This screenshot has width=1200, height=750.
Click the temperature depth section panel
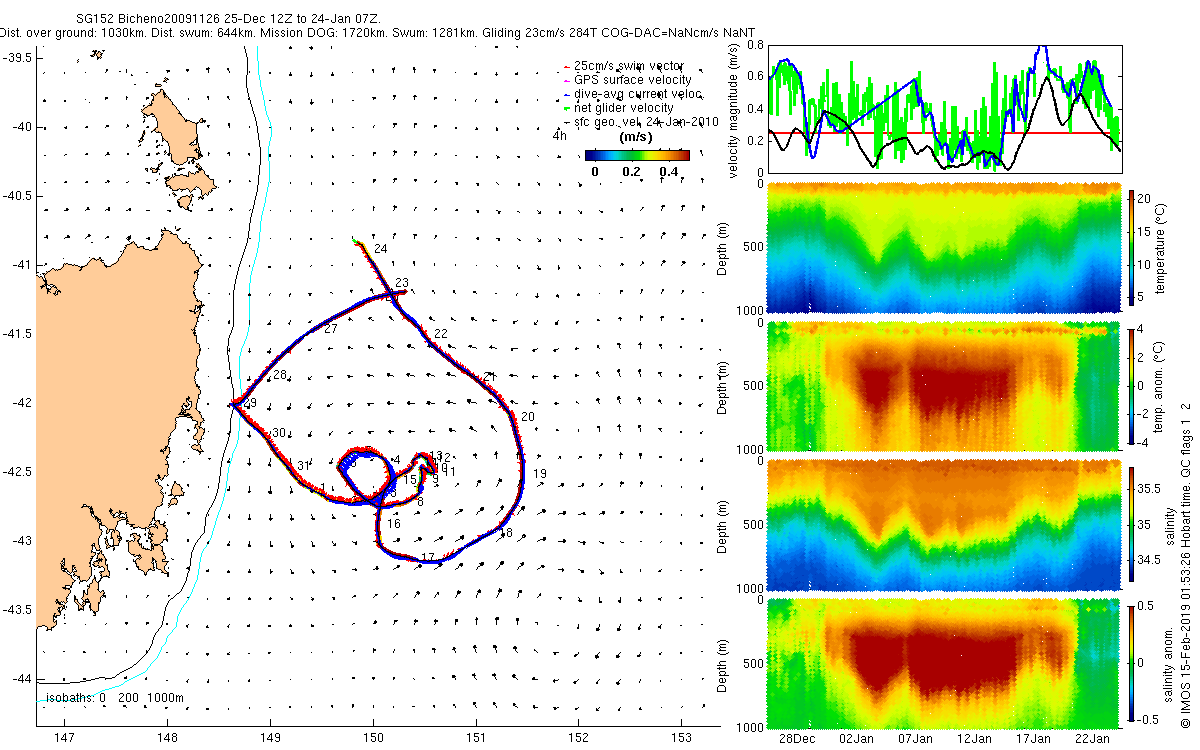(x=944, y=248)
